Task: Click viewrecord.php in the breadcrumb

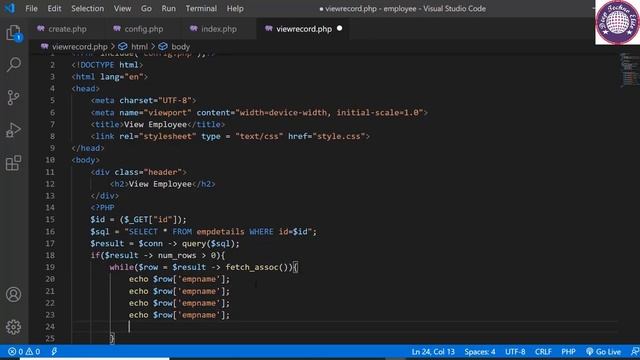Action: coord(80,47)
